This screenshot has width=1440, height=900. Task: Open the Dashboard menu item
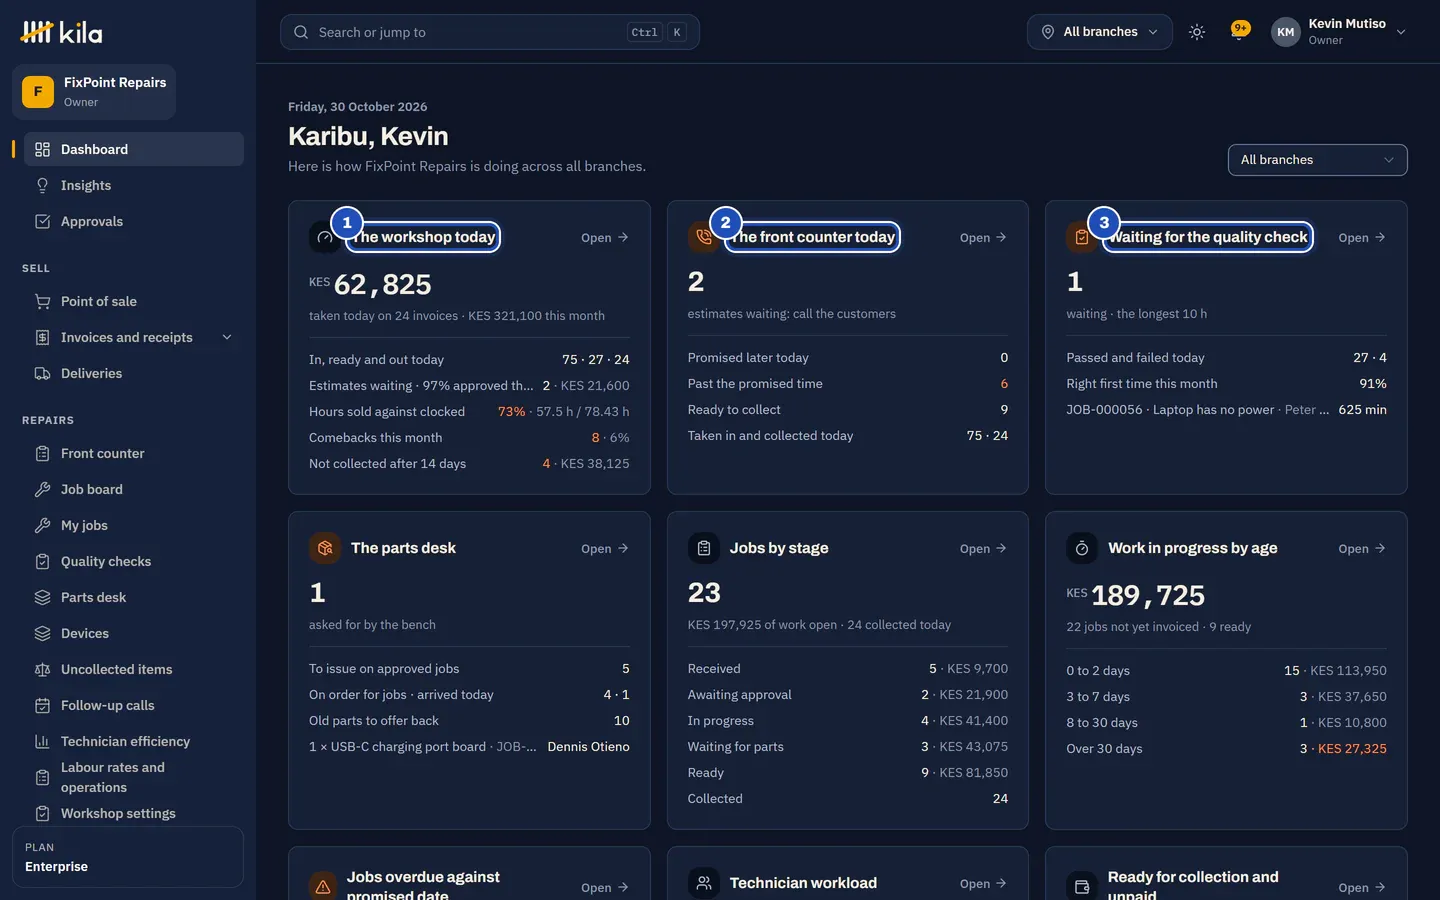pos(134,149)
